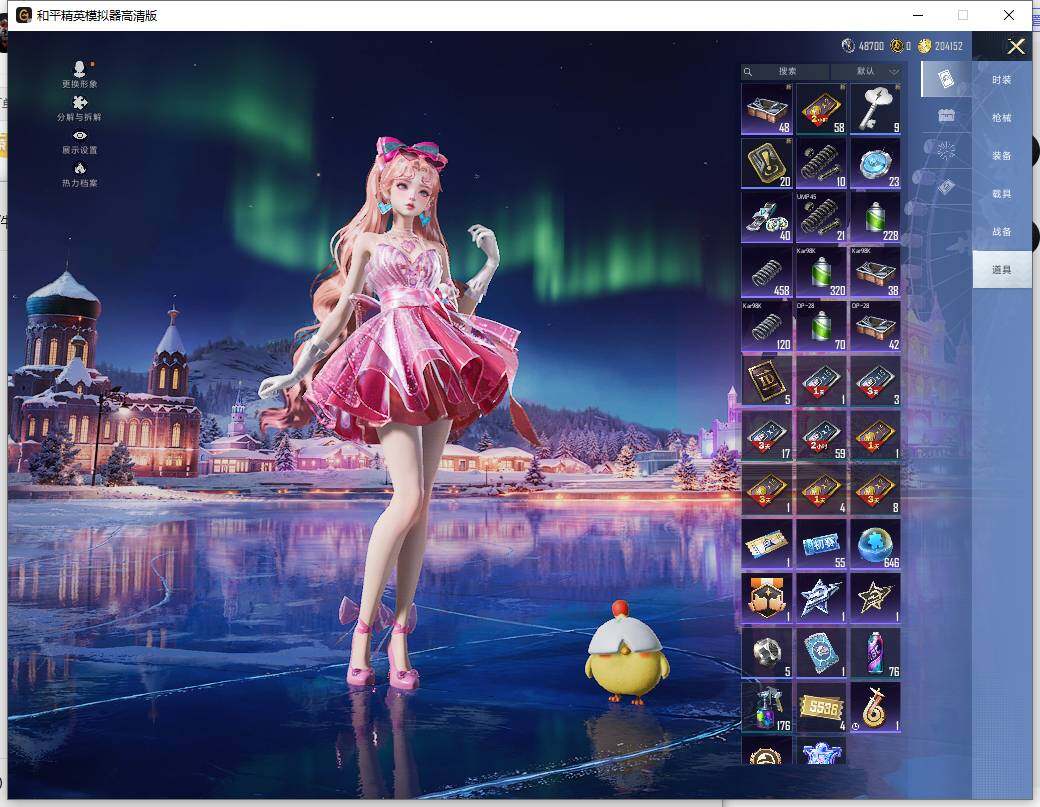Select the silver 2-hour card with count 59

[x=821, y=435]
